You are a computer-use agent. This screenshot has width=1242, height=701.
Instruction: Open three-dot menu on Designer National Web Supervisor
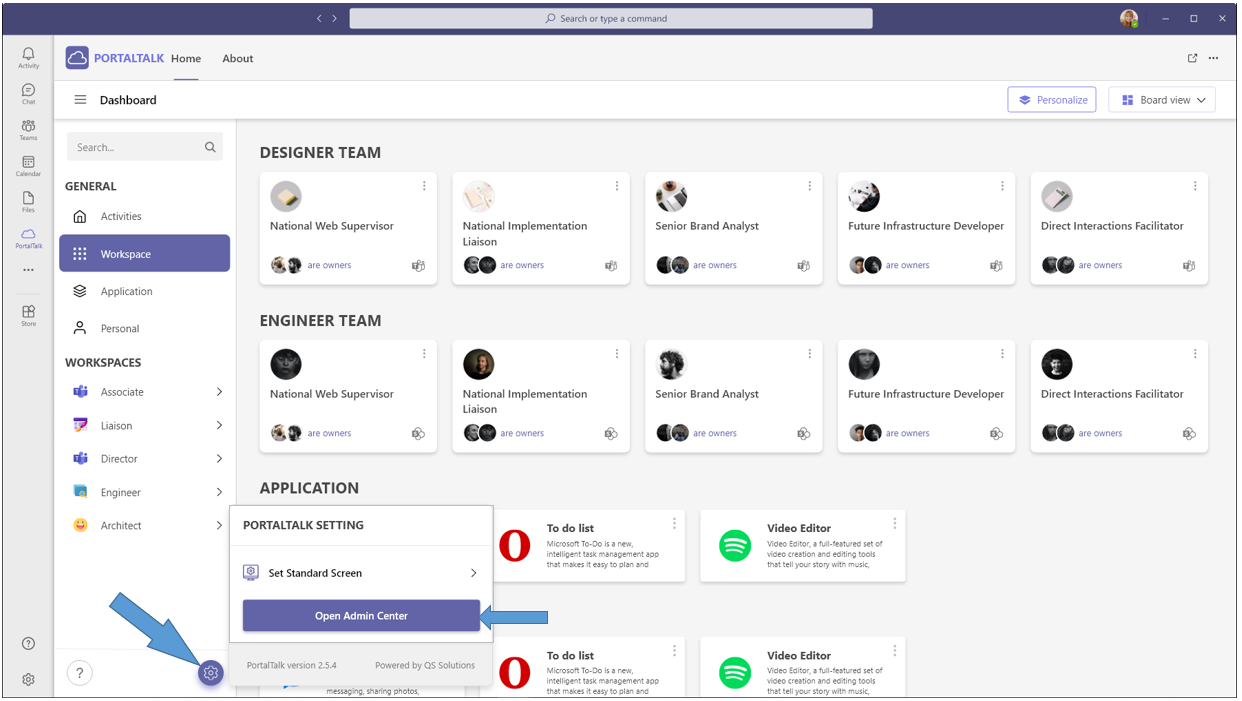click(424, 186)
